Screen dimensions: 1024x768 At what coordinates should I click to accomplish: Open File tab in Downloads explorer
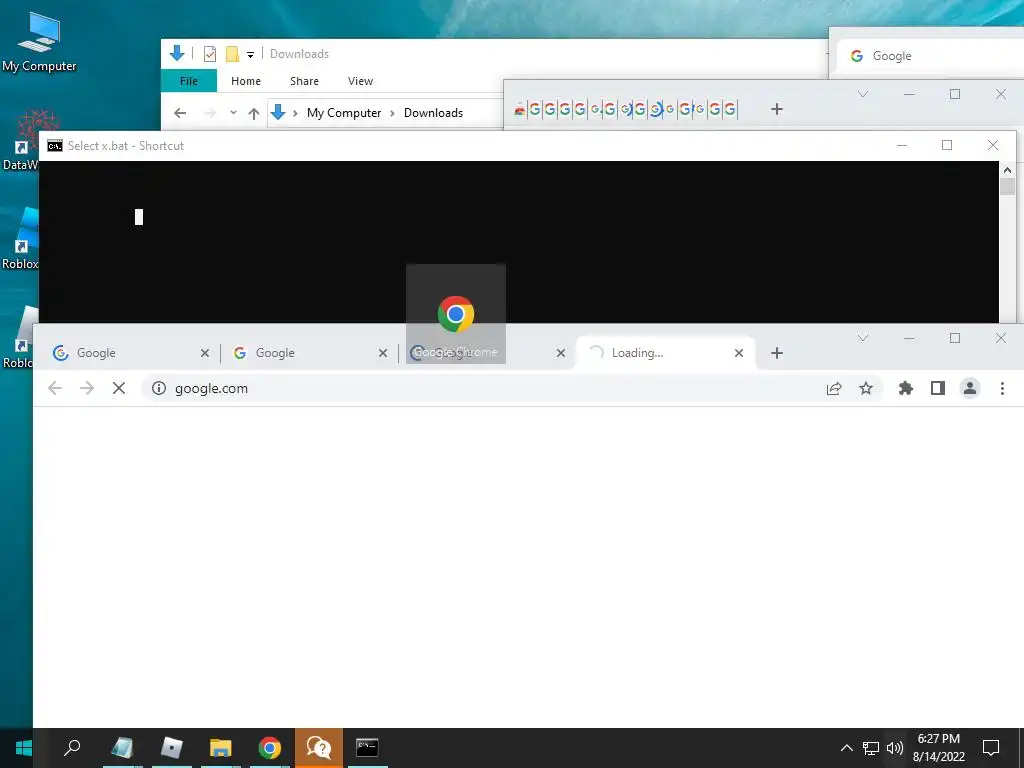click(x=189, y=81)
